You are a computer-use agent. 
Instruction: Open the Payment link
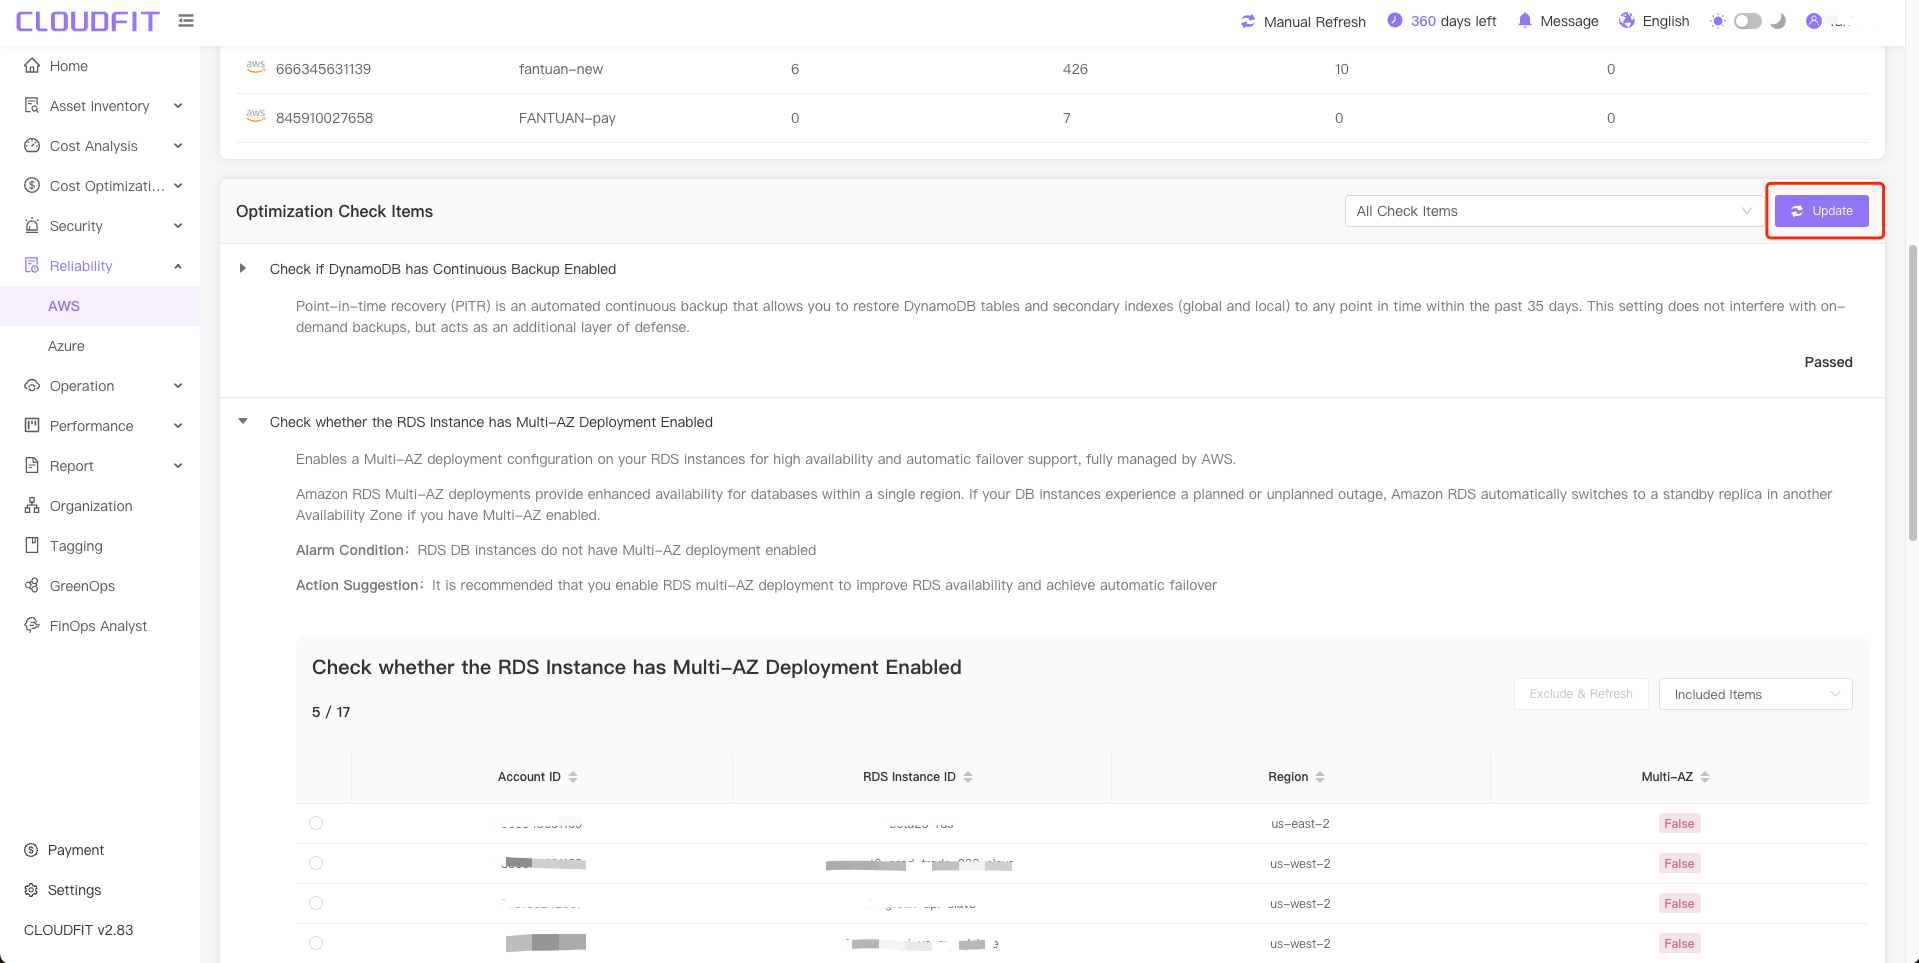(76, 850)
